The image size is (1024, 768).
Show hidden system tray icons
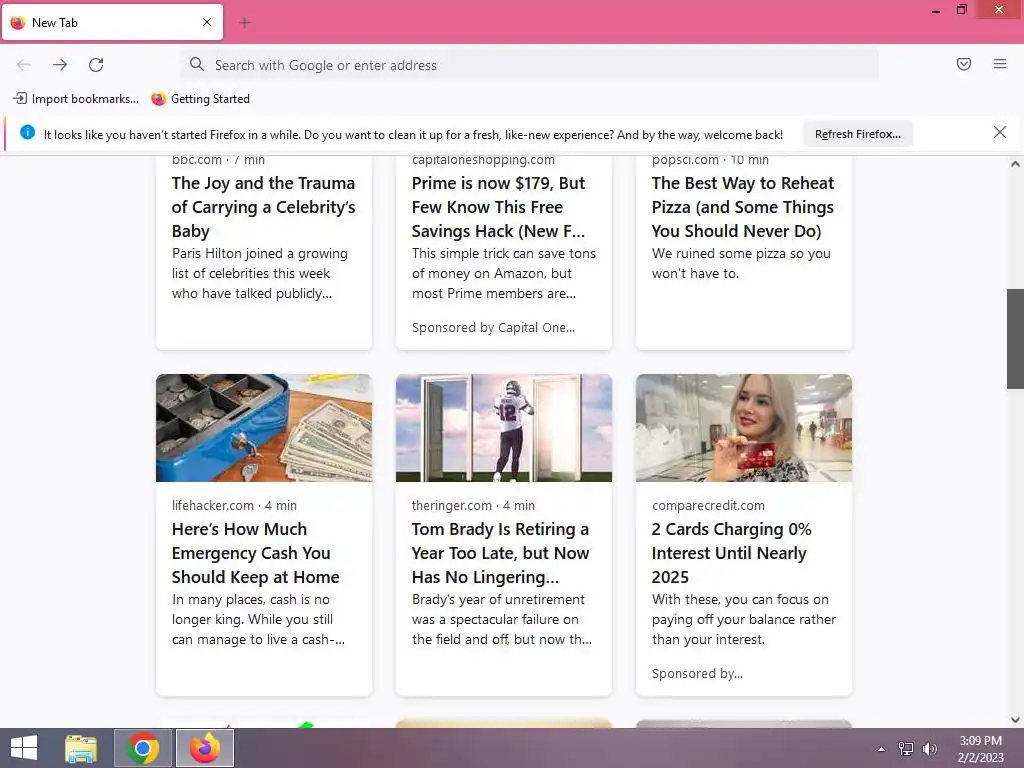point(882,749)
